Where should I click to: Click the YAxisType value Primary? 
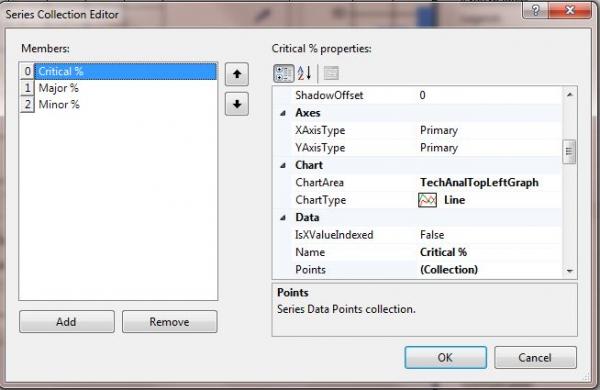pos(439,148)
